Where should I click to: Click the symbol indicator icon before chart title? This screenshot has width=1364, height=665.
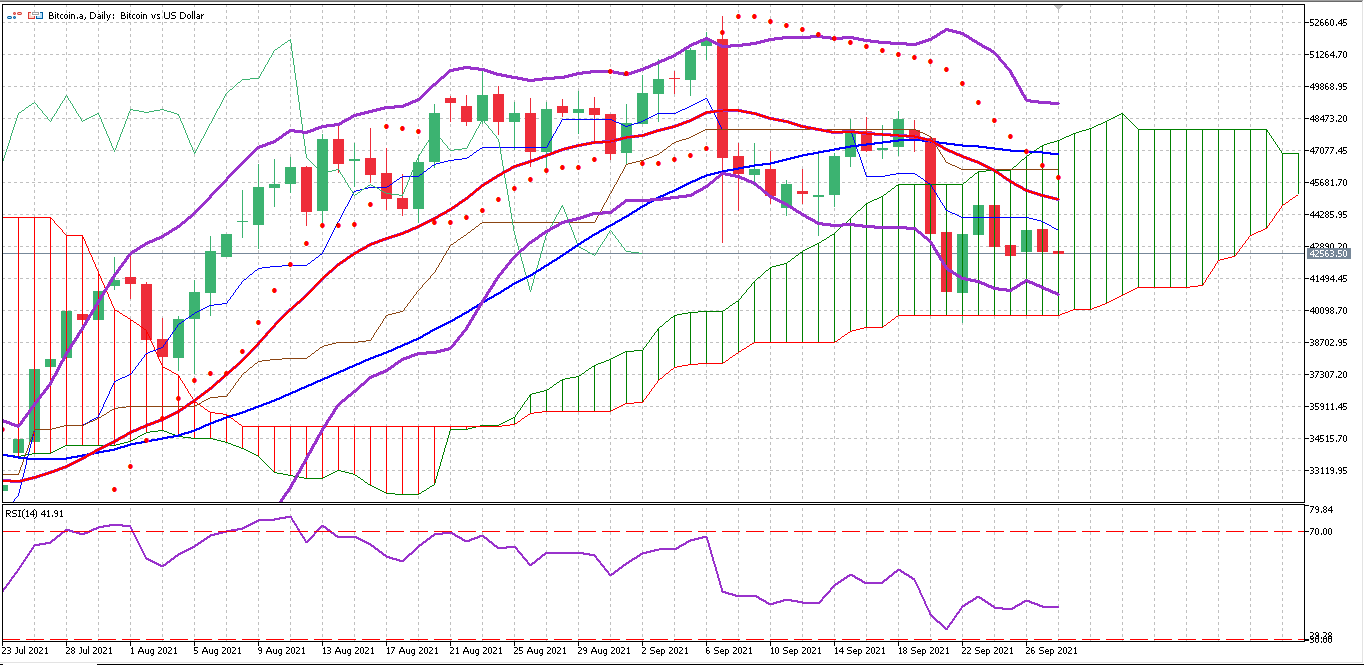point(16,15)
